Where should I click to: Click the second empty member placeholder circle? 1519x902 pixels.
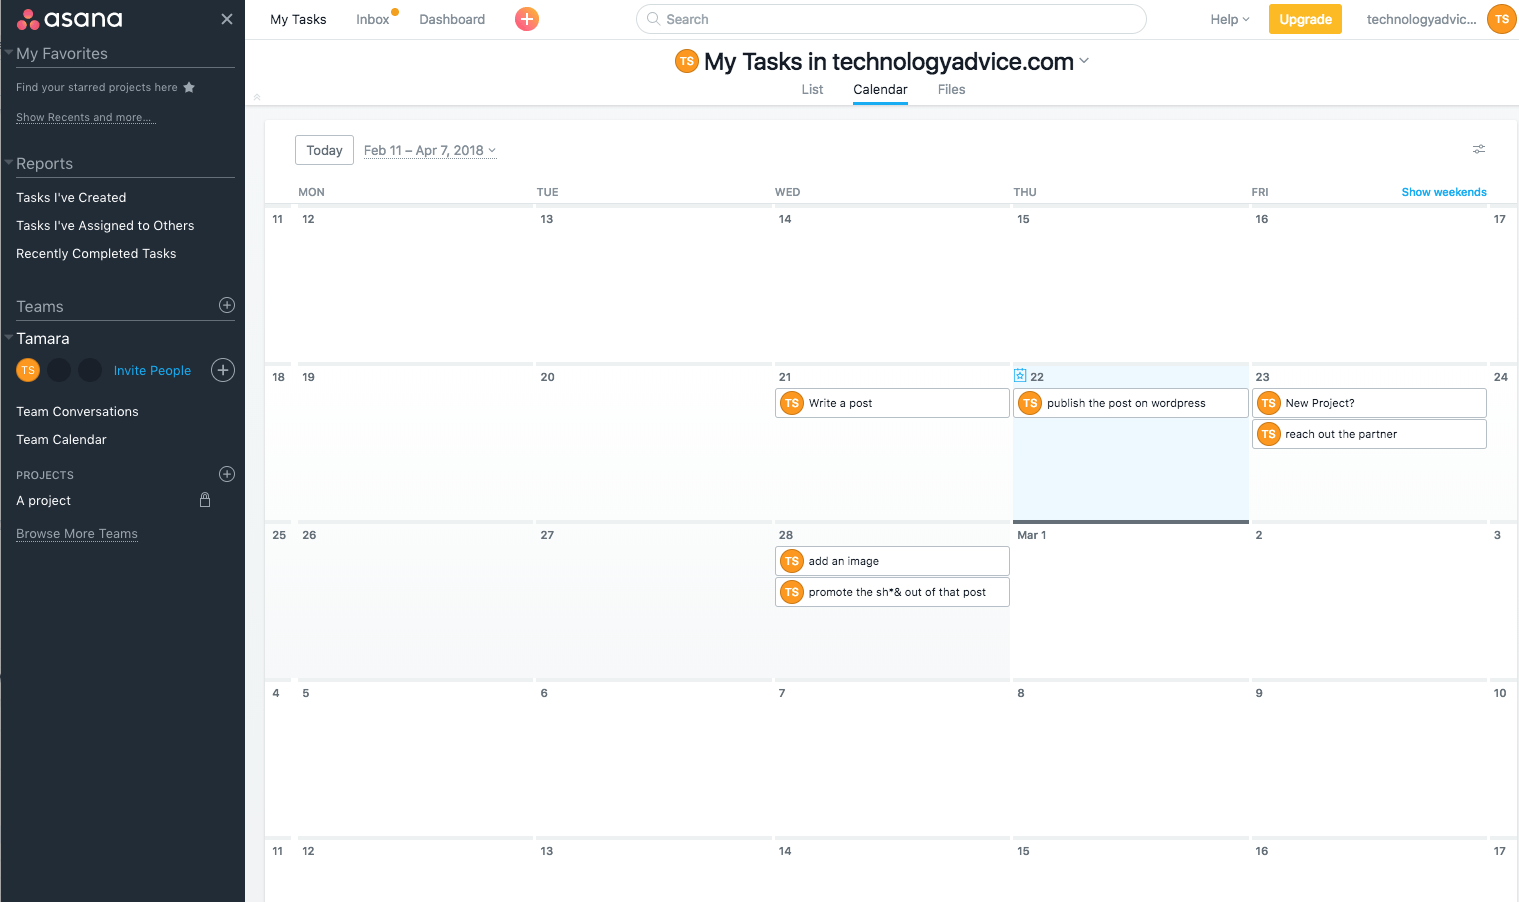[x=90, y=370]
